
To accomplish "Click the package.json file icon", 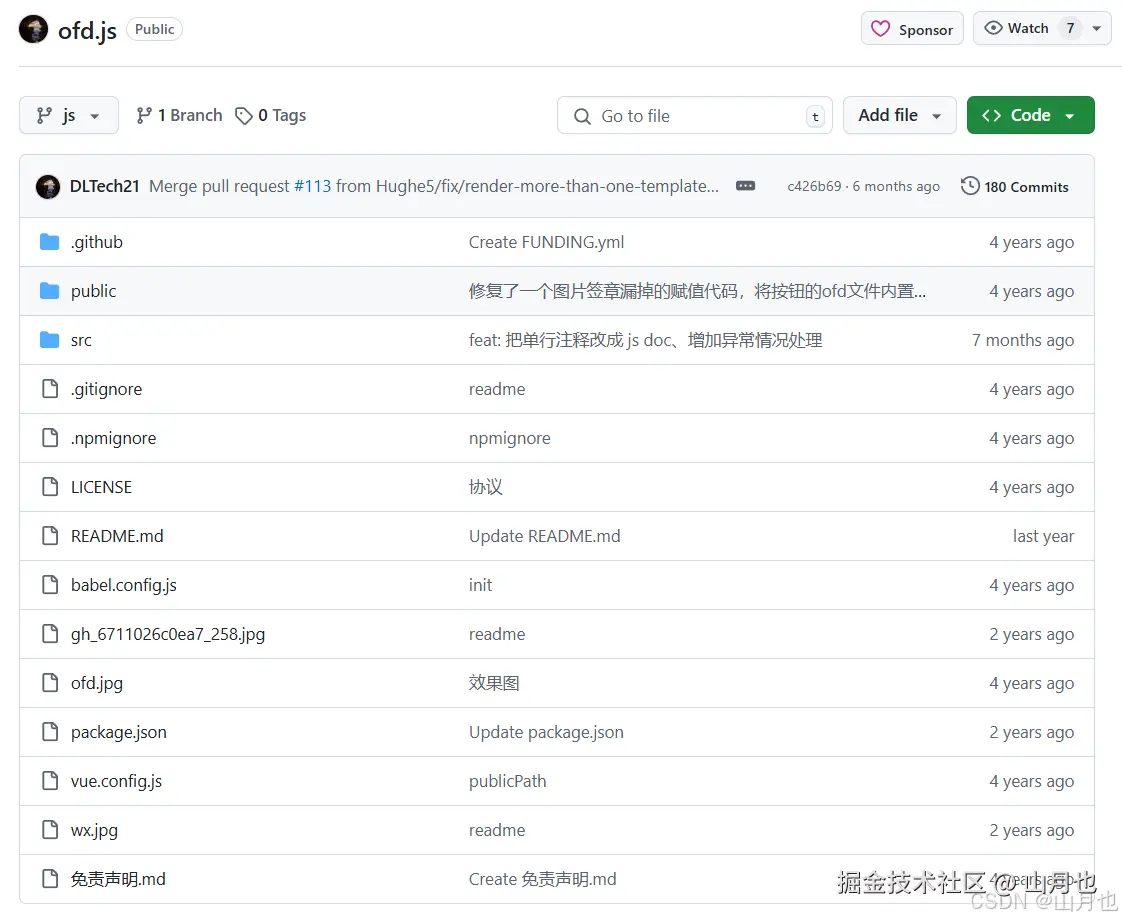I will click(x=50, y=732).
